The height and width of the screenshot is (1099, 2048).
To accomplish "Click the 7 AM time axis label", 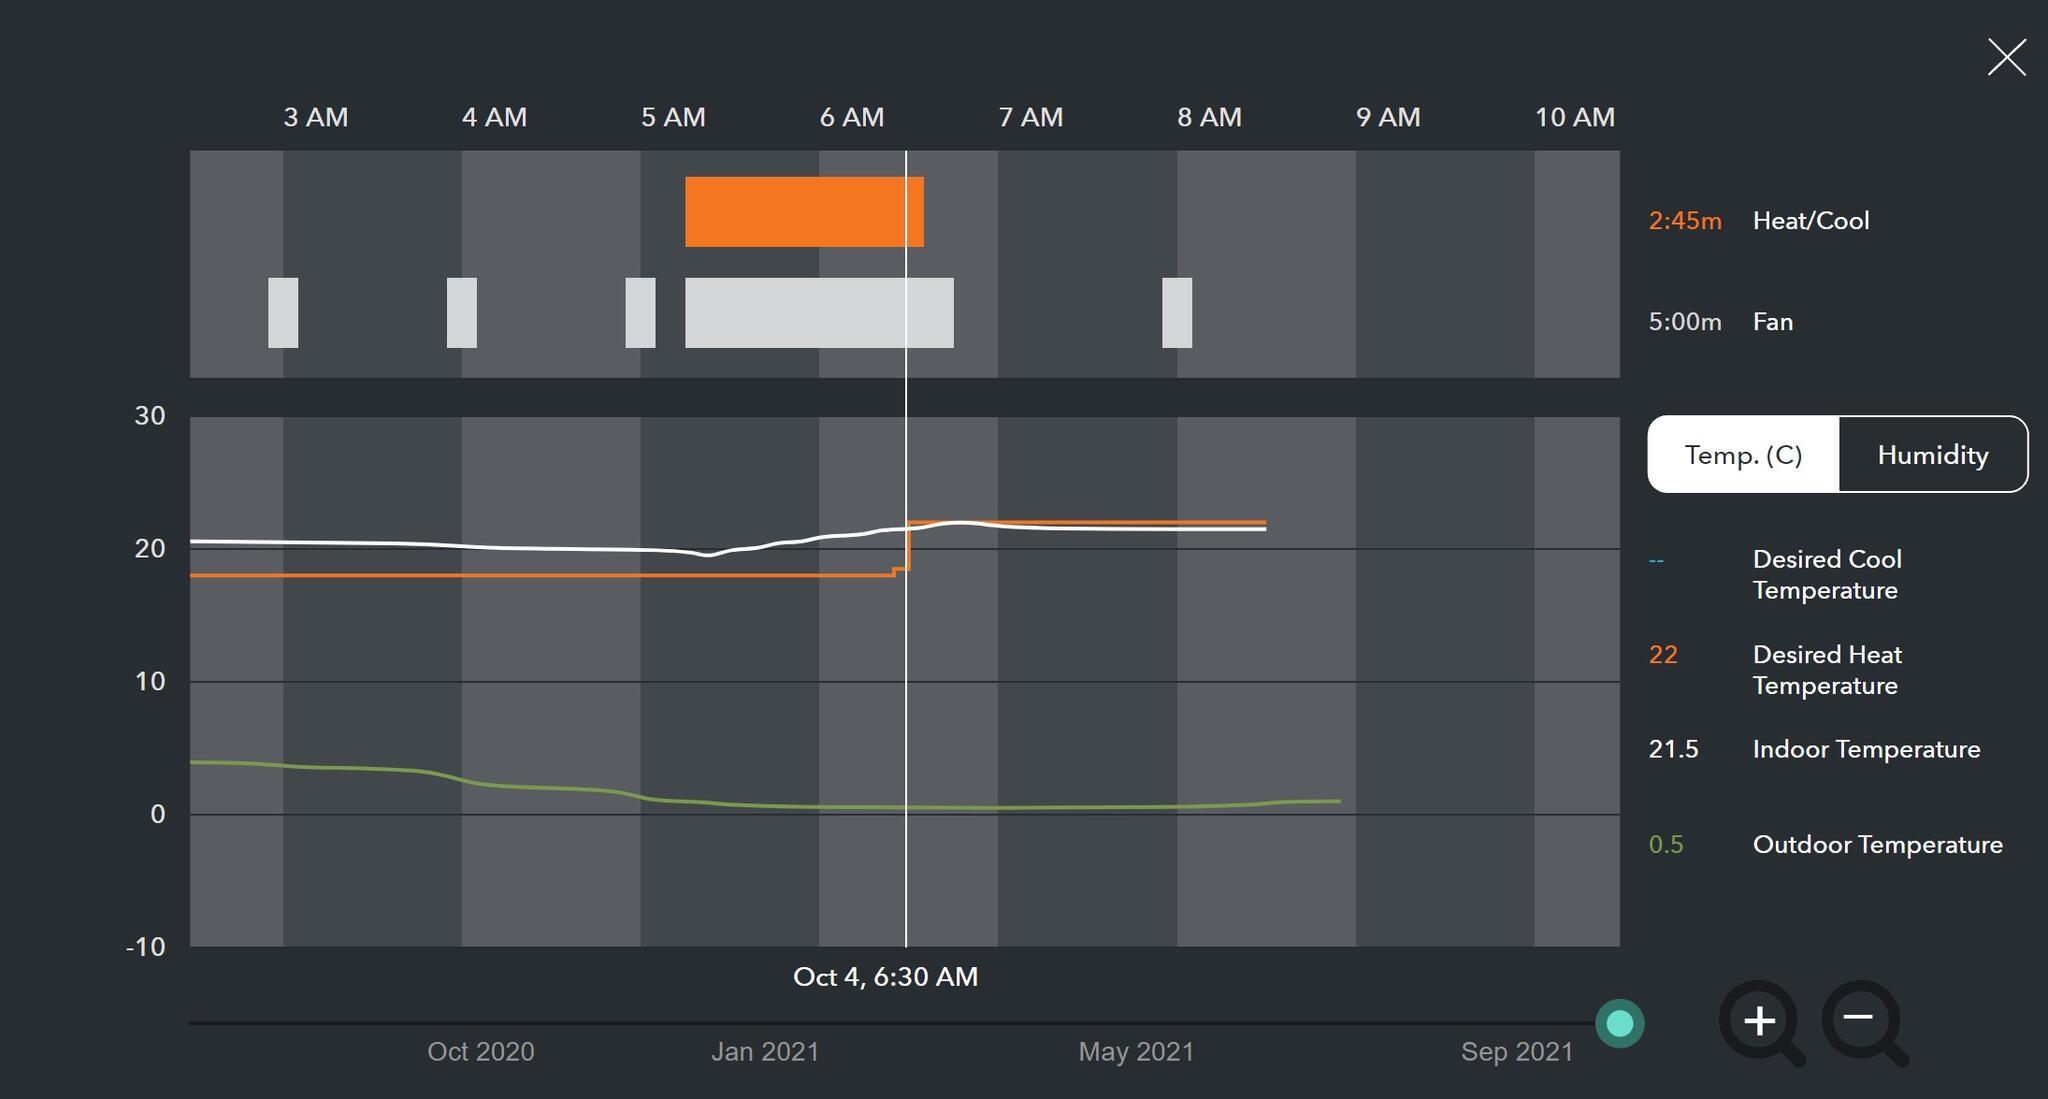I will (1031, 117).
